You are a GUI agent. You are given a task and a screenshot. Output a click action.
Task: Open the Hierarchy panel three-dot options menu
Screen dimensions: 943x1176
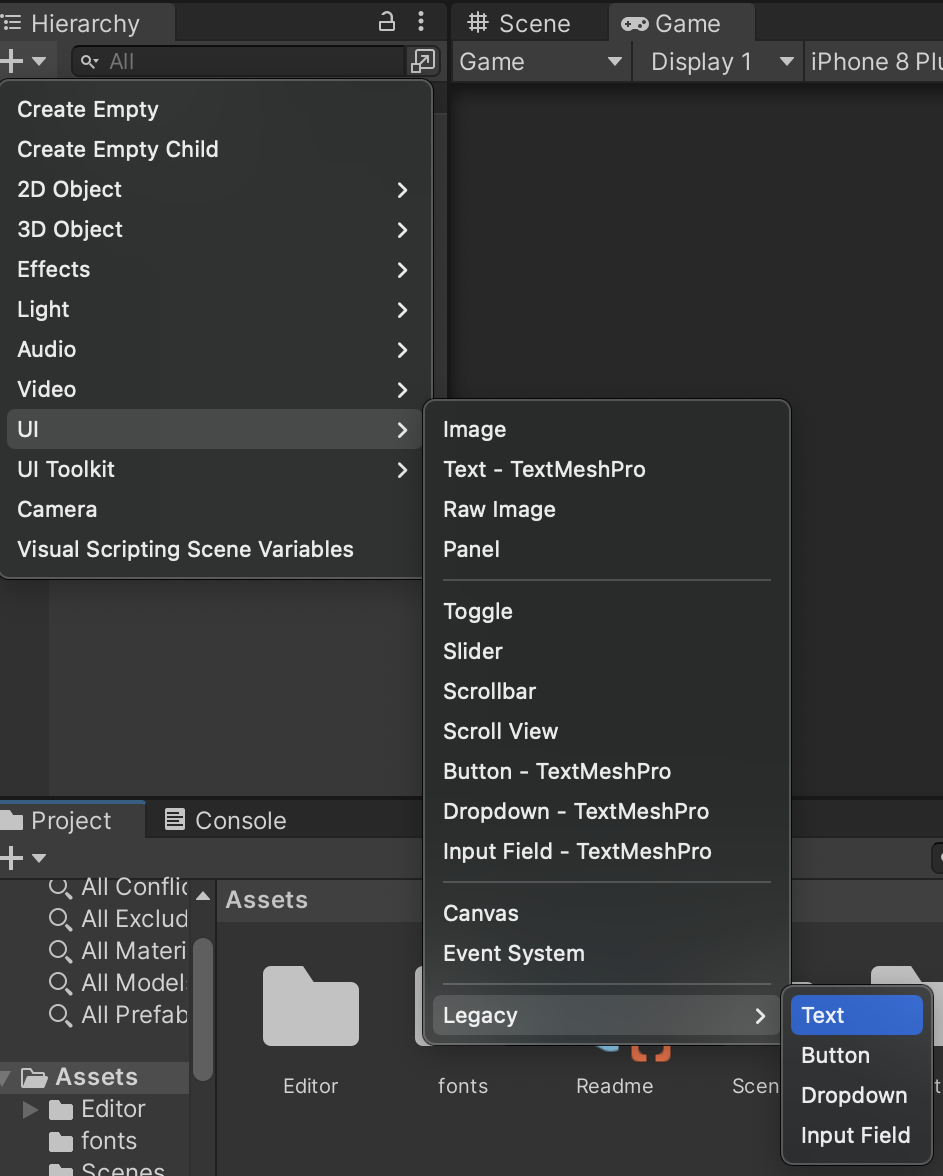click(x=421, y=22)
